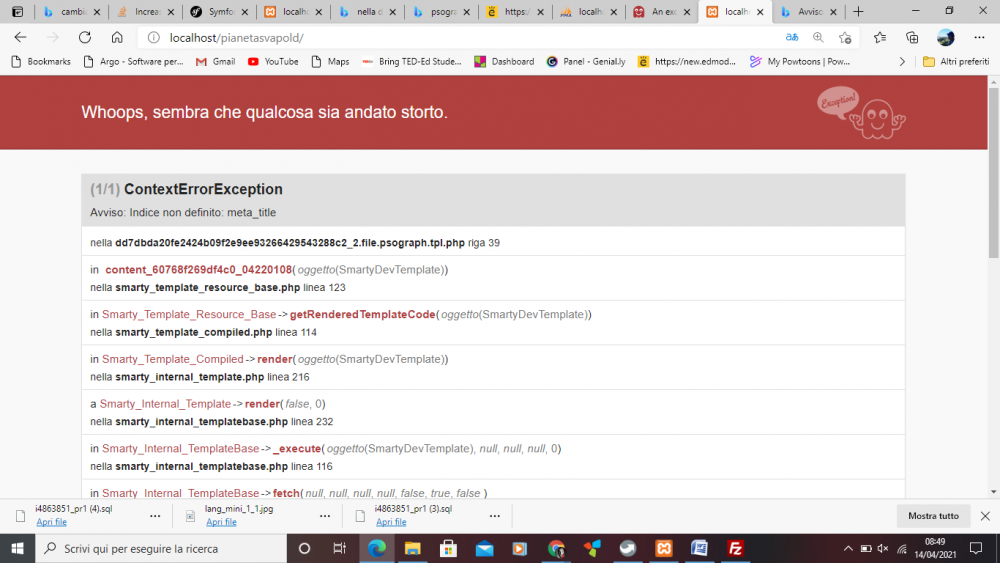Screen dimensions: 1000x563
Task: Switch to the 'cambi' tab
Action: pos(71,11)
